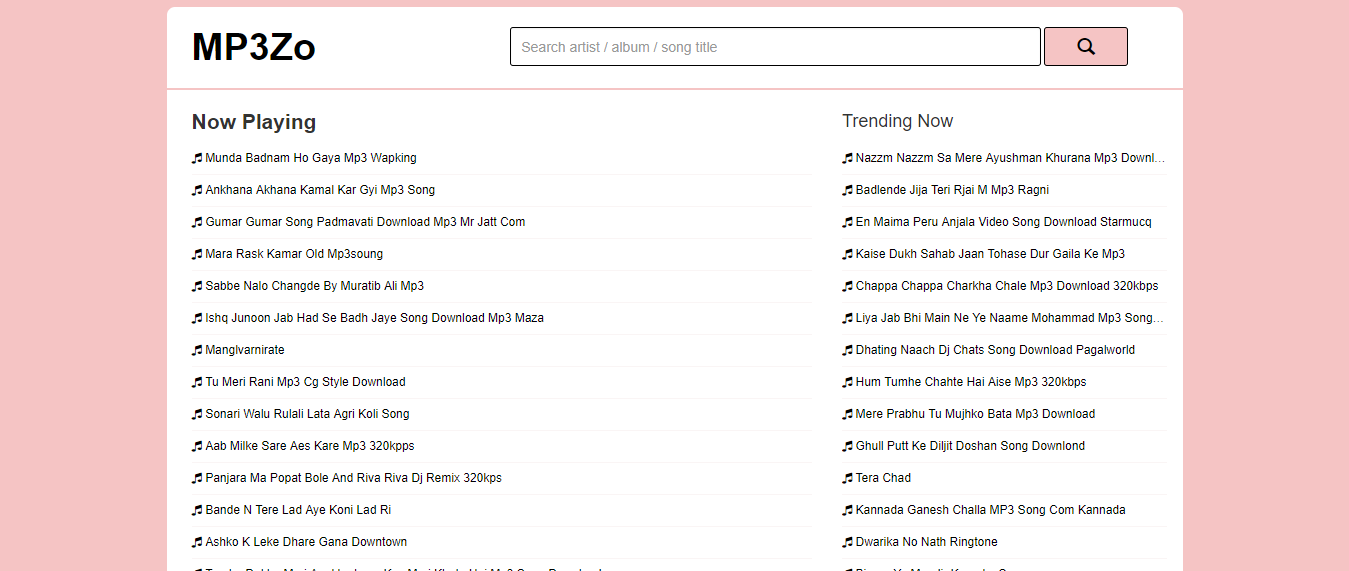
Task: Open Tu Meri Rani Mp3 Cg Style Download
Action: pyautogui.click(x=305, y=382)
